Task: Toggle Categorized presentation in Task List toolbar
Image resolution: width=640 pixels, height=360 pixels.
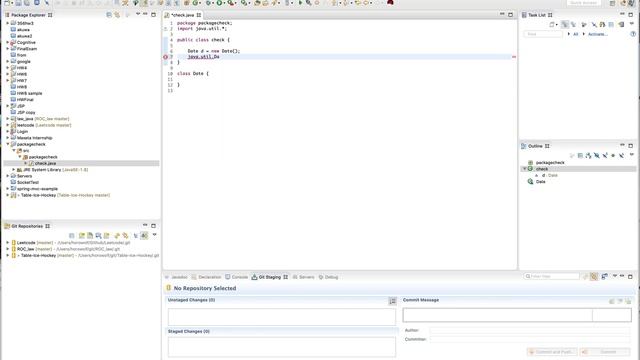Action: click(565, 25)
